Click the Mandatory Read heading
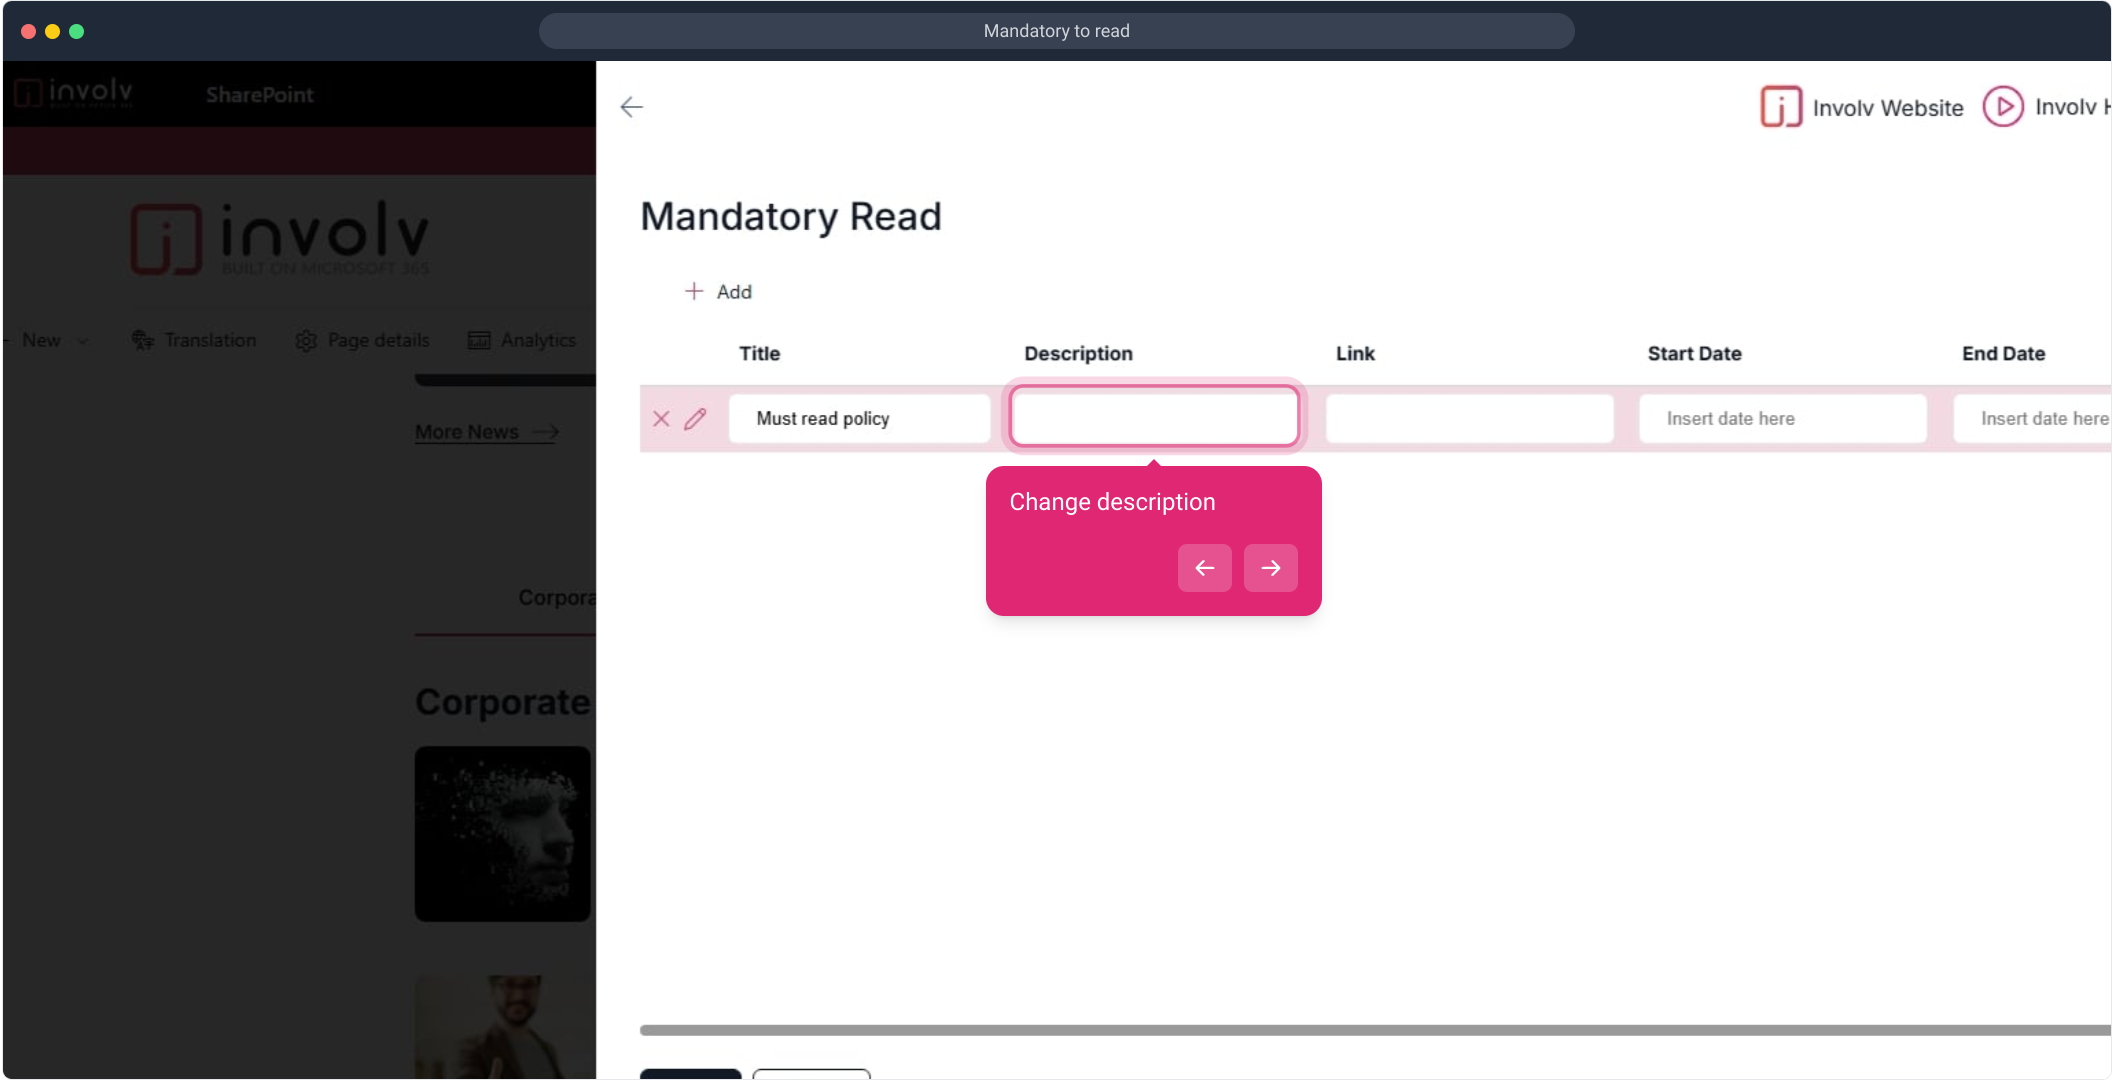 click(x=790, y=217)
